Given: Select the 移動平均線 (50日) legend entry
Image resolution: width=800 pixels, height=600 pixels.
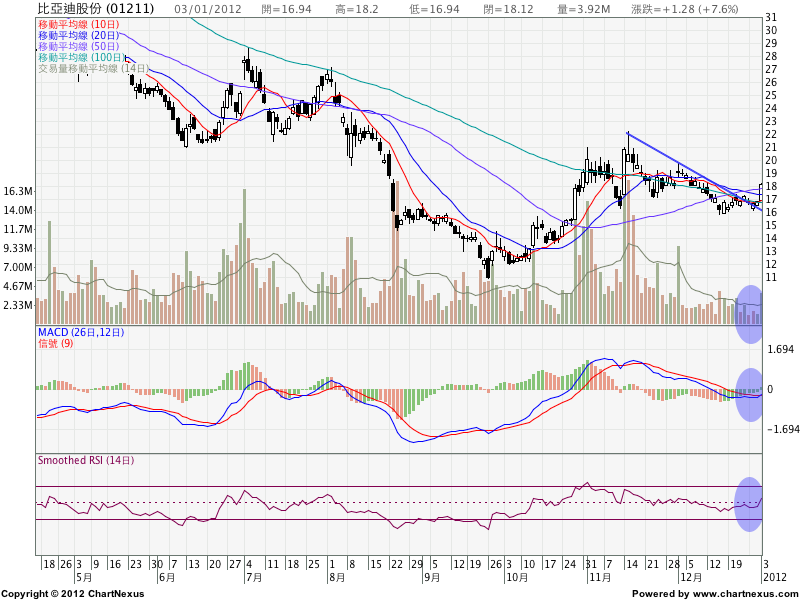Looking at the screenshot, I should click(x=79, y=46).
